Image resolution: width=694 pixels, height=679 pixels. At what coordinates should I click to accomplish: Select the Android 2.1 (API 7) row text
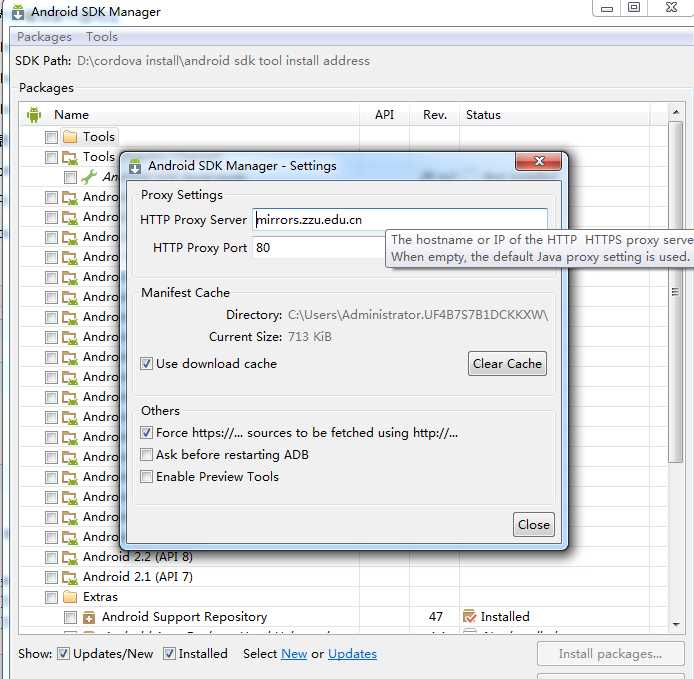click(x=138, y=577)
